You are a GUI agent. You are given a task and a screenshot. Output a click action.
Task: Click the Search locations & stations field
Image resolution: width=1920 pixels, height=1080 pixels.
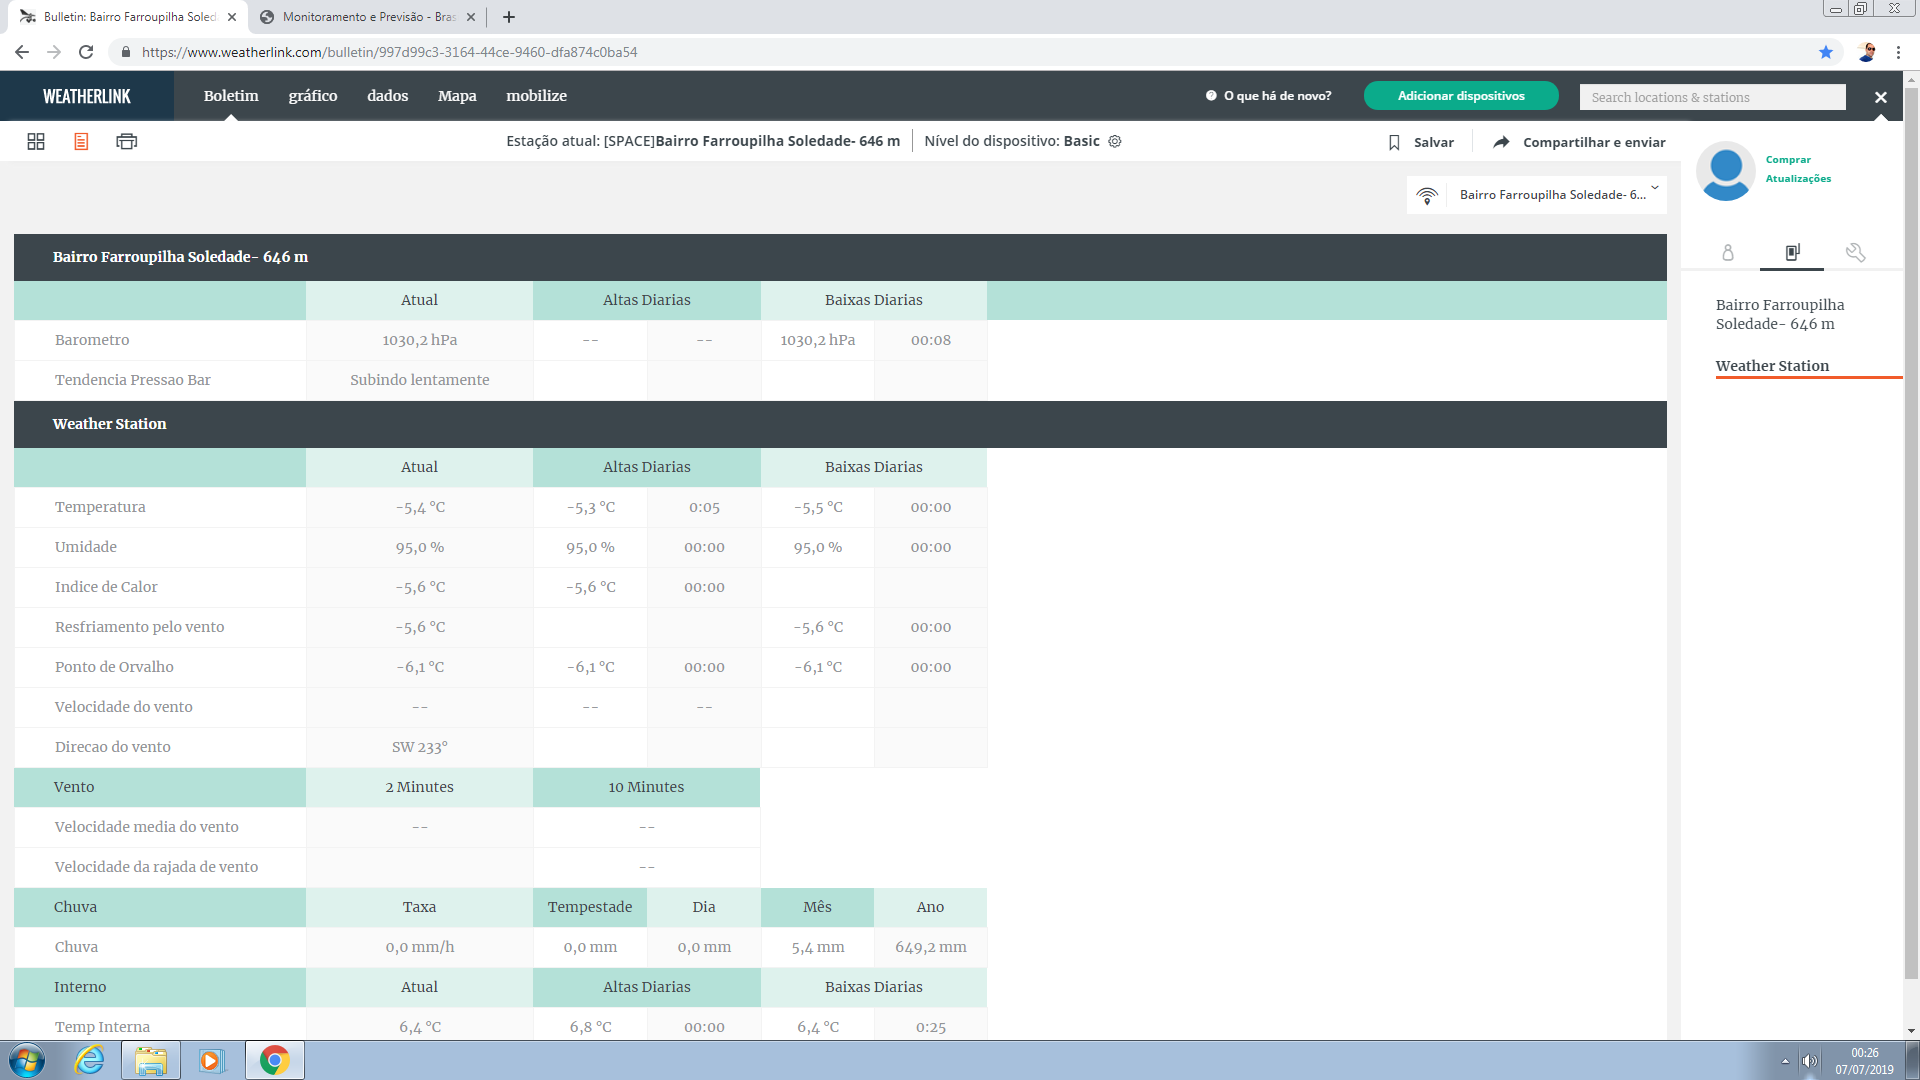(x=1711, y=97)
